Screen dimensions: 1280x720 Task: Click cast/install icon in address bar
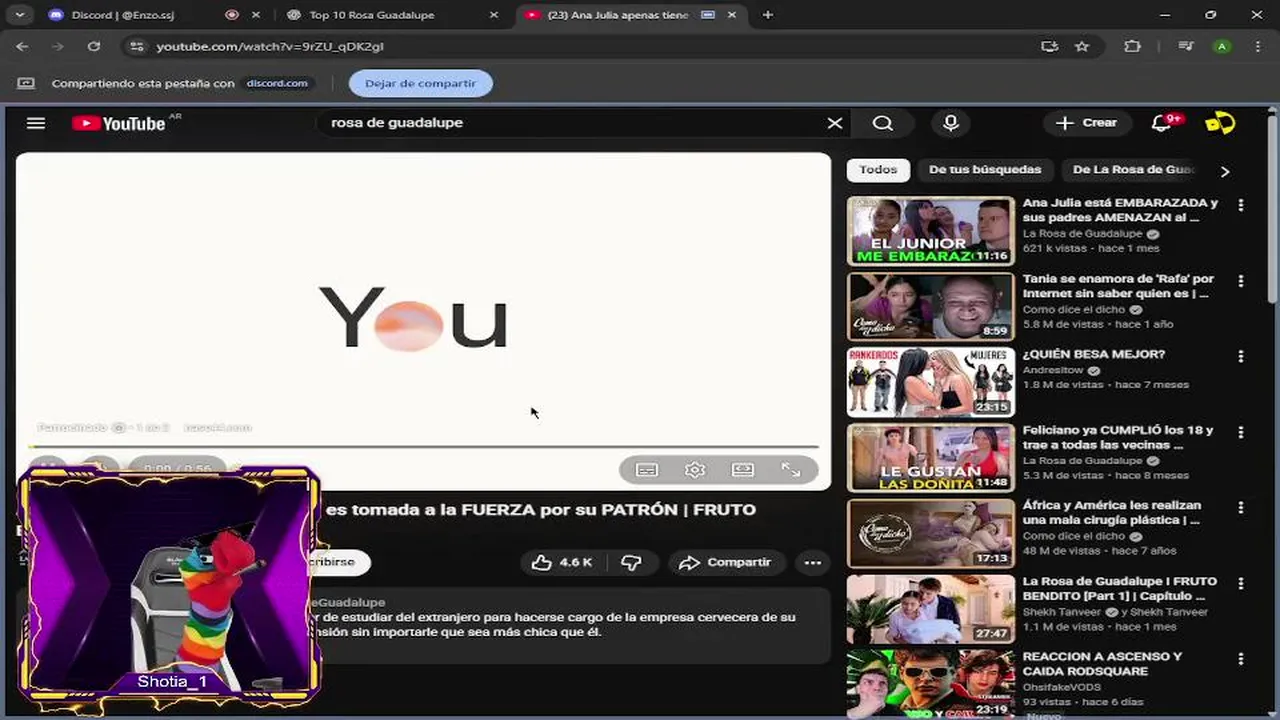(1049, 46)
